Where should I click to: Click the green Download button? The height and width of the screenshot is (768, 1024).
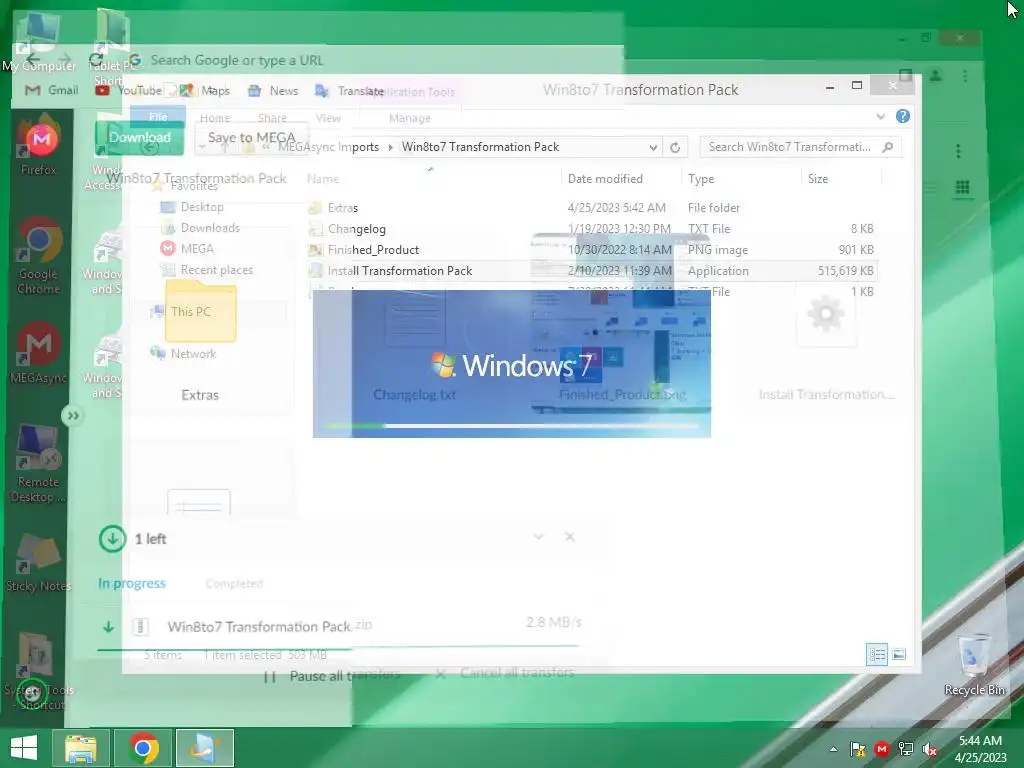pos(139,138)
